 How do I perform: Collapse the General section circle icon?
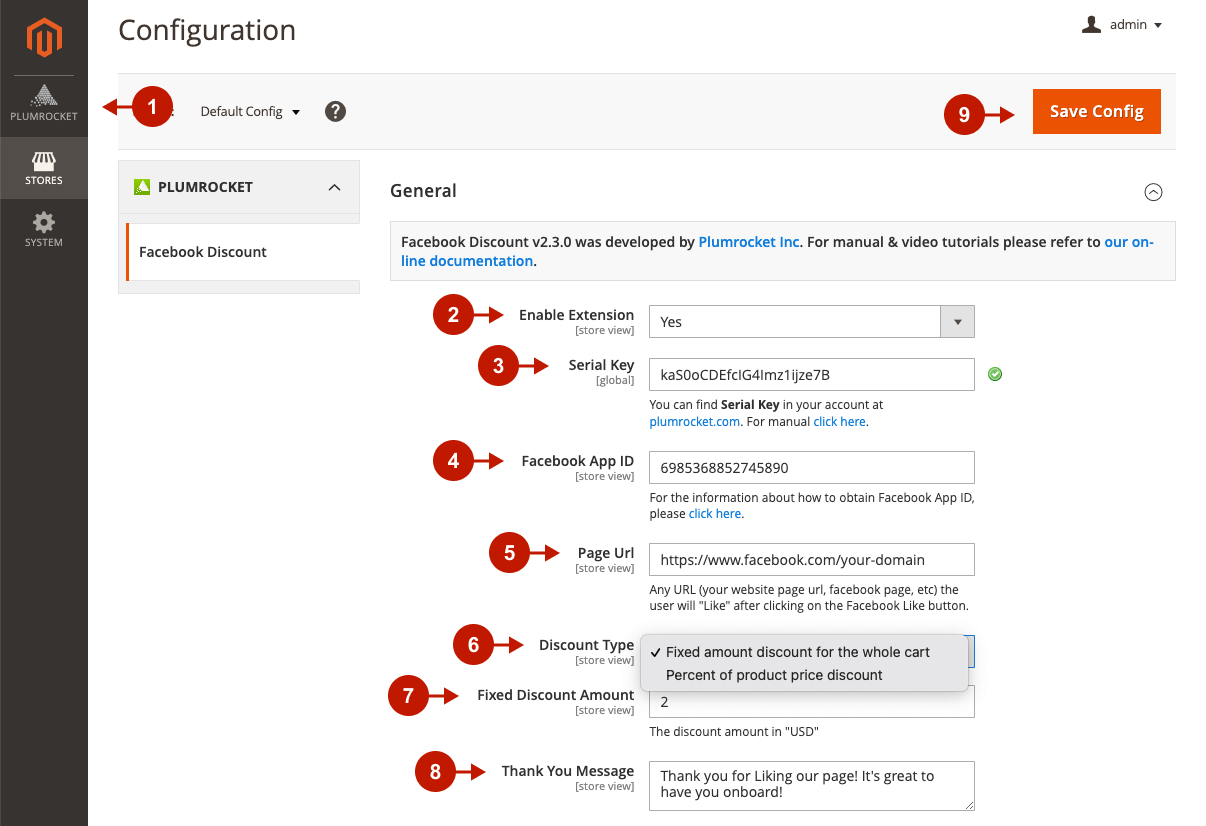[x=1153, y=192]
